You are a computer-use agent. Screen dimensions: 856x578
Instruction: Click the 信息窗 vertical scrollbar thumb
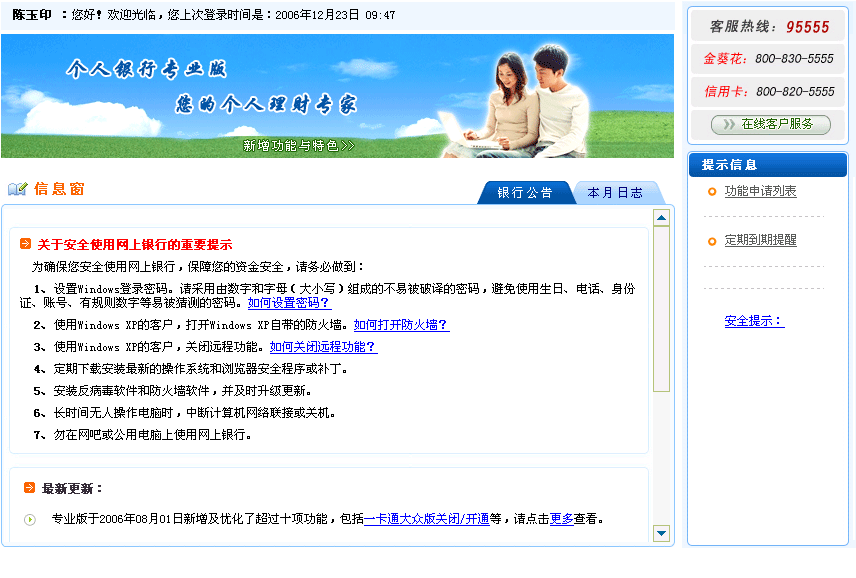point(661,310)
